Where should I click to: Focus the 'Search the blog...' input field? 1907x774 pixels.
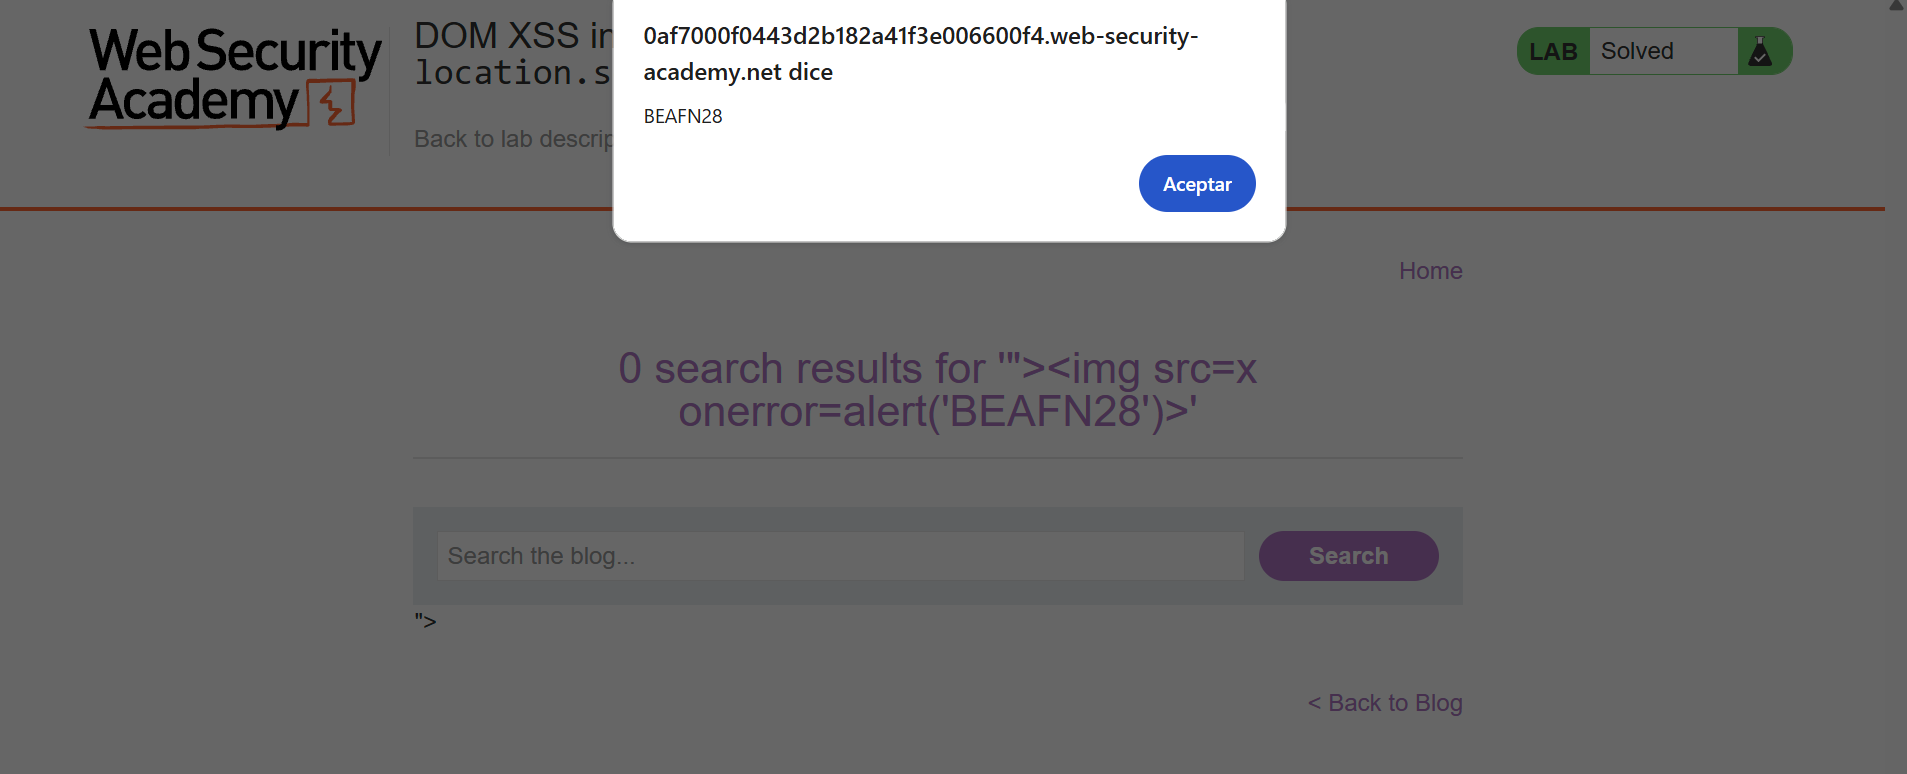(840, 556)
